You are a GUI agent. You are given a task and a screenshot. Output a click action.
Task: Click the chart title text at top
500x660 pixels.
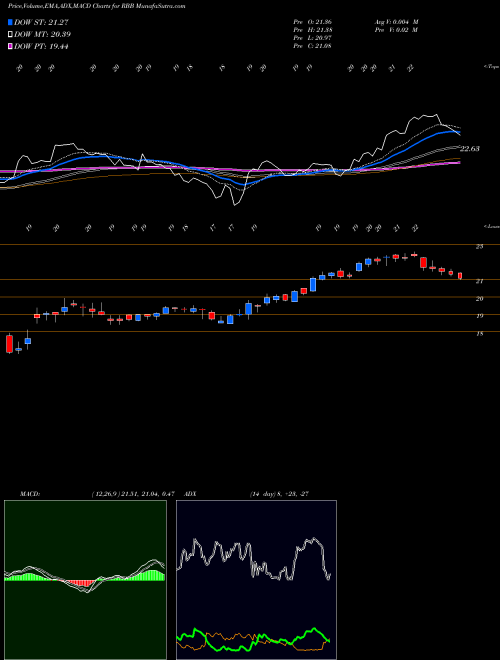coord(96,6)
